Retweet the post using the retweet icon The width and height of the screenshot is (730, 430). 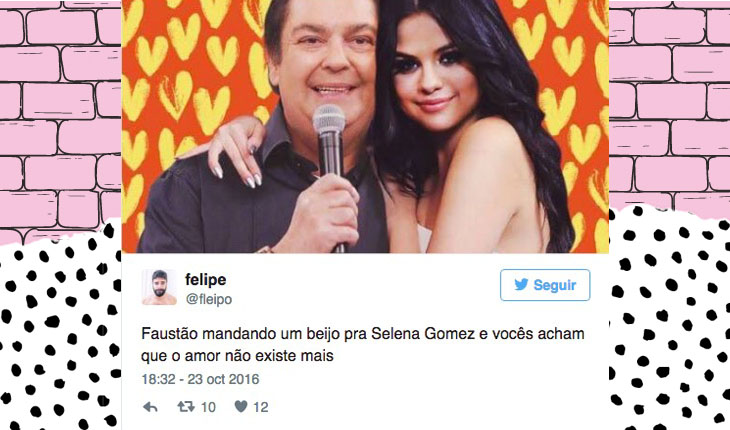tap(186, 407)
